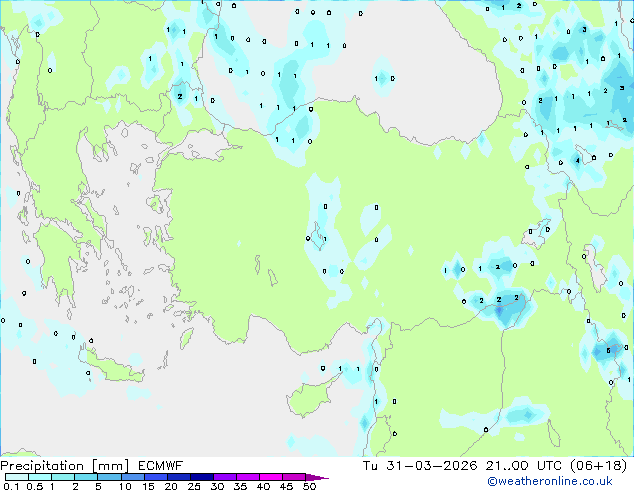Click the "21..00" time text

point(507,465)
